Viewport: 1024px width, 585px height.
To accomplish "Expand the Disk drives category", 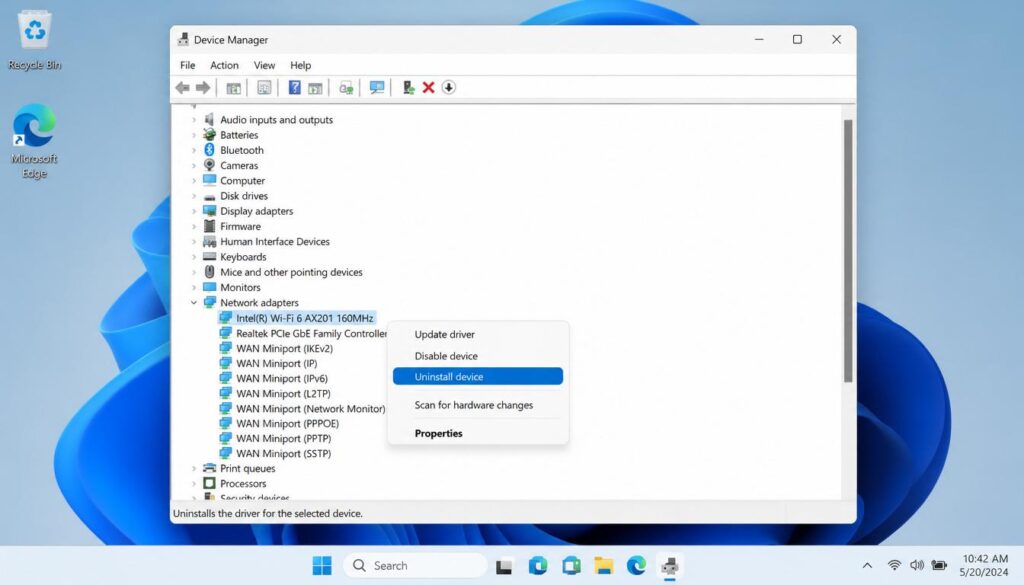I will [194, 196].
